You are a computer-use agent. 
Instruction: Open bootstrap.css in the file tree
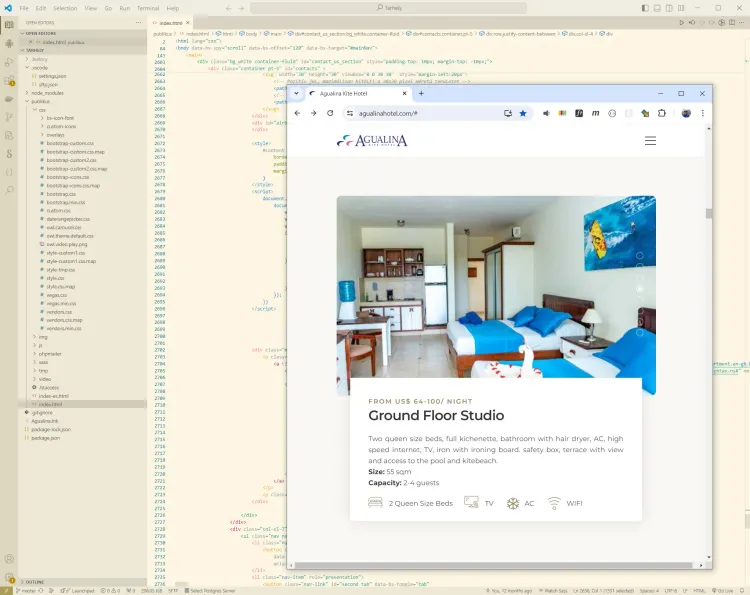click(61, 194)
